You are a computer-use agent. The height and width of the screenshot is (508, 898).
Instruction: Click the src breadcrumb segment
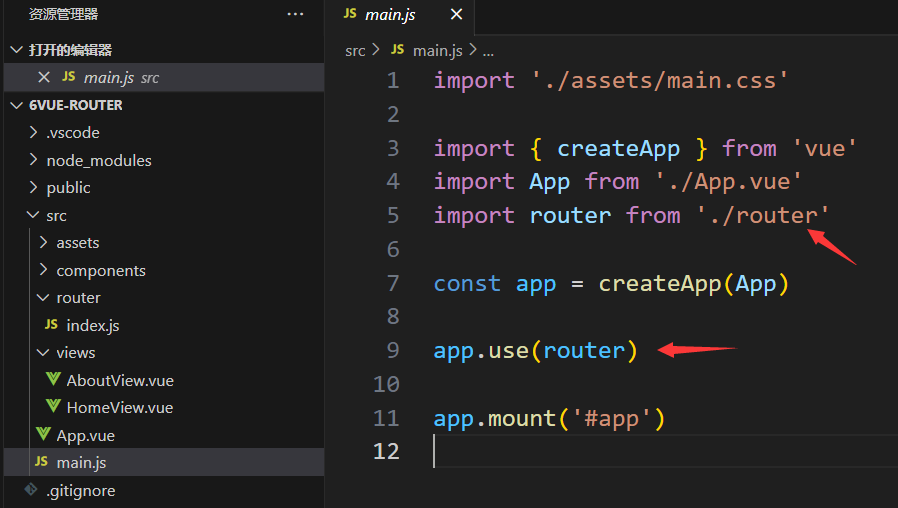[355, 51]
